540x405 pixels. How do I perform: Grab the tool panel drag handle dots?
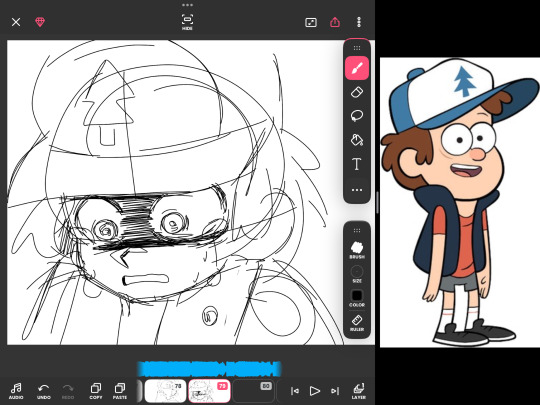coord(357,48)
